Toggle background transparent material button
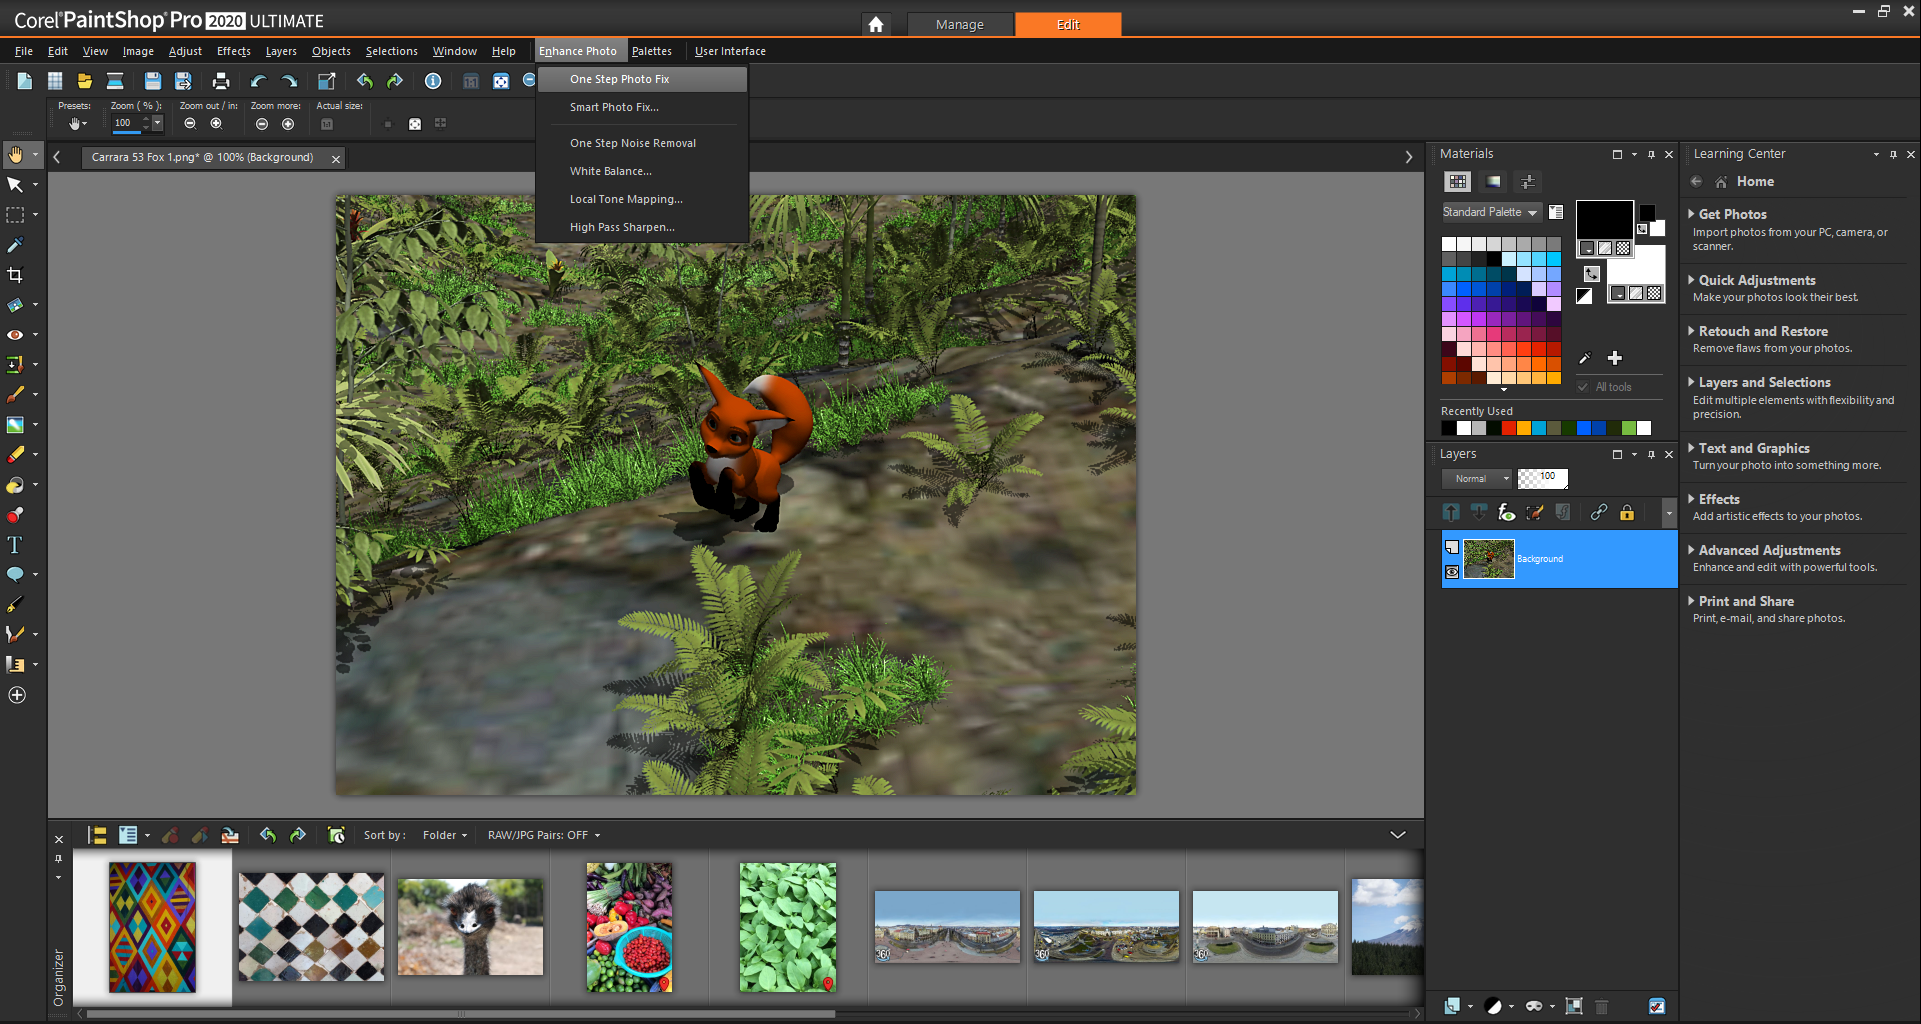 [1654, 293]
